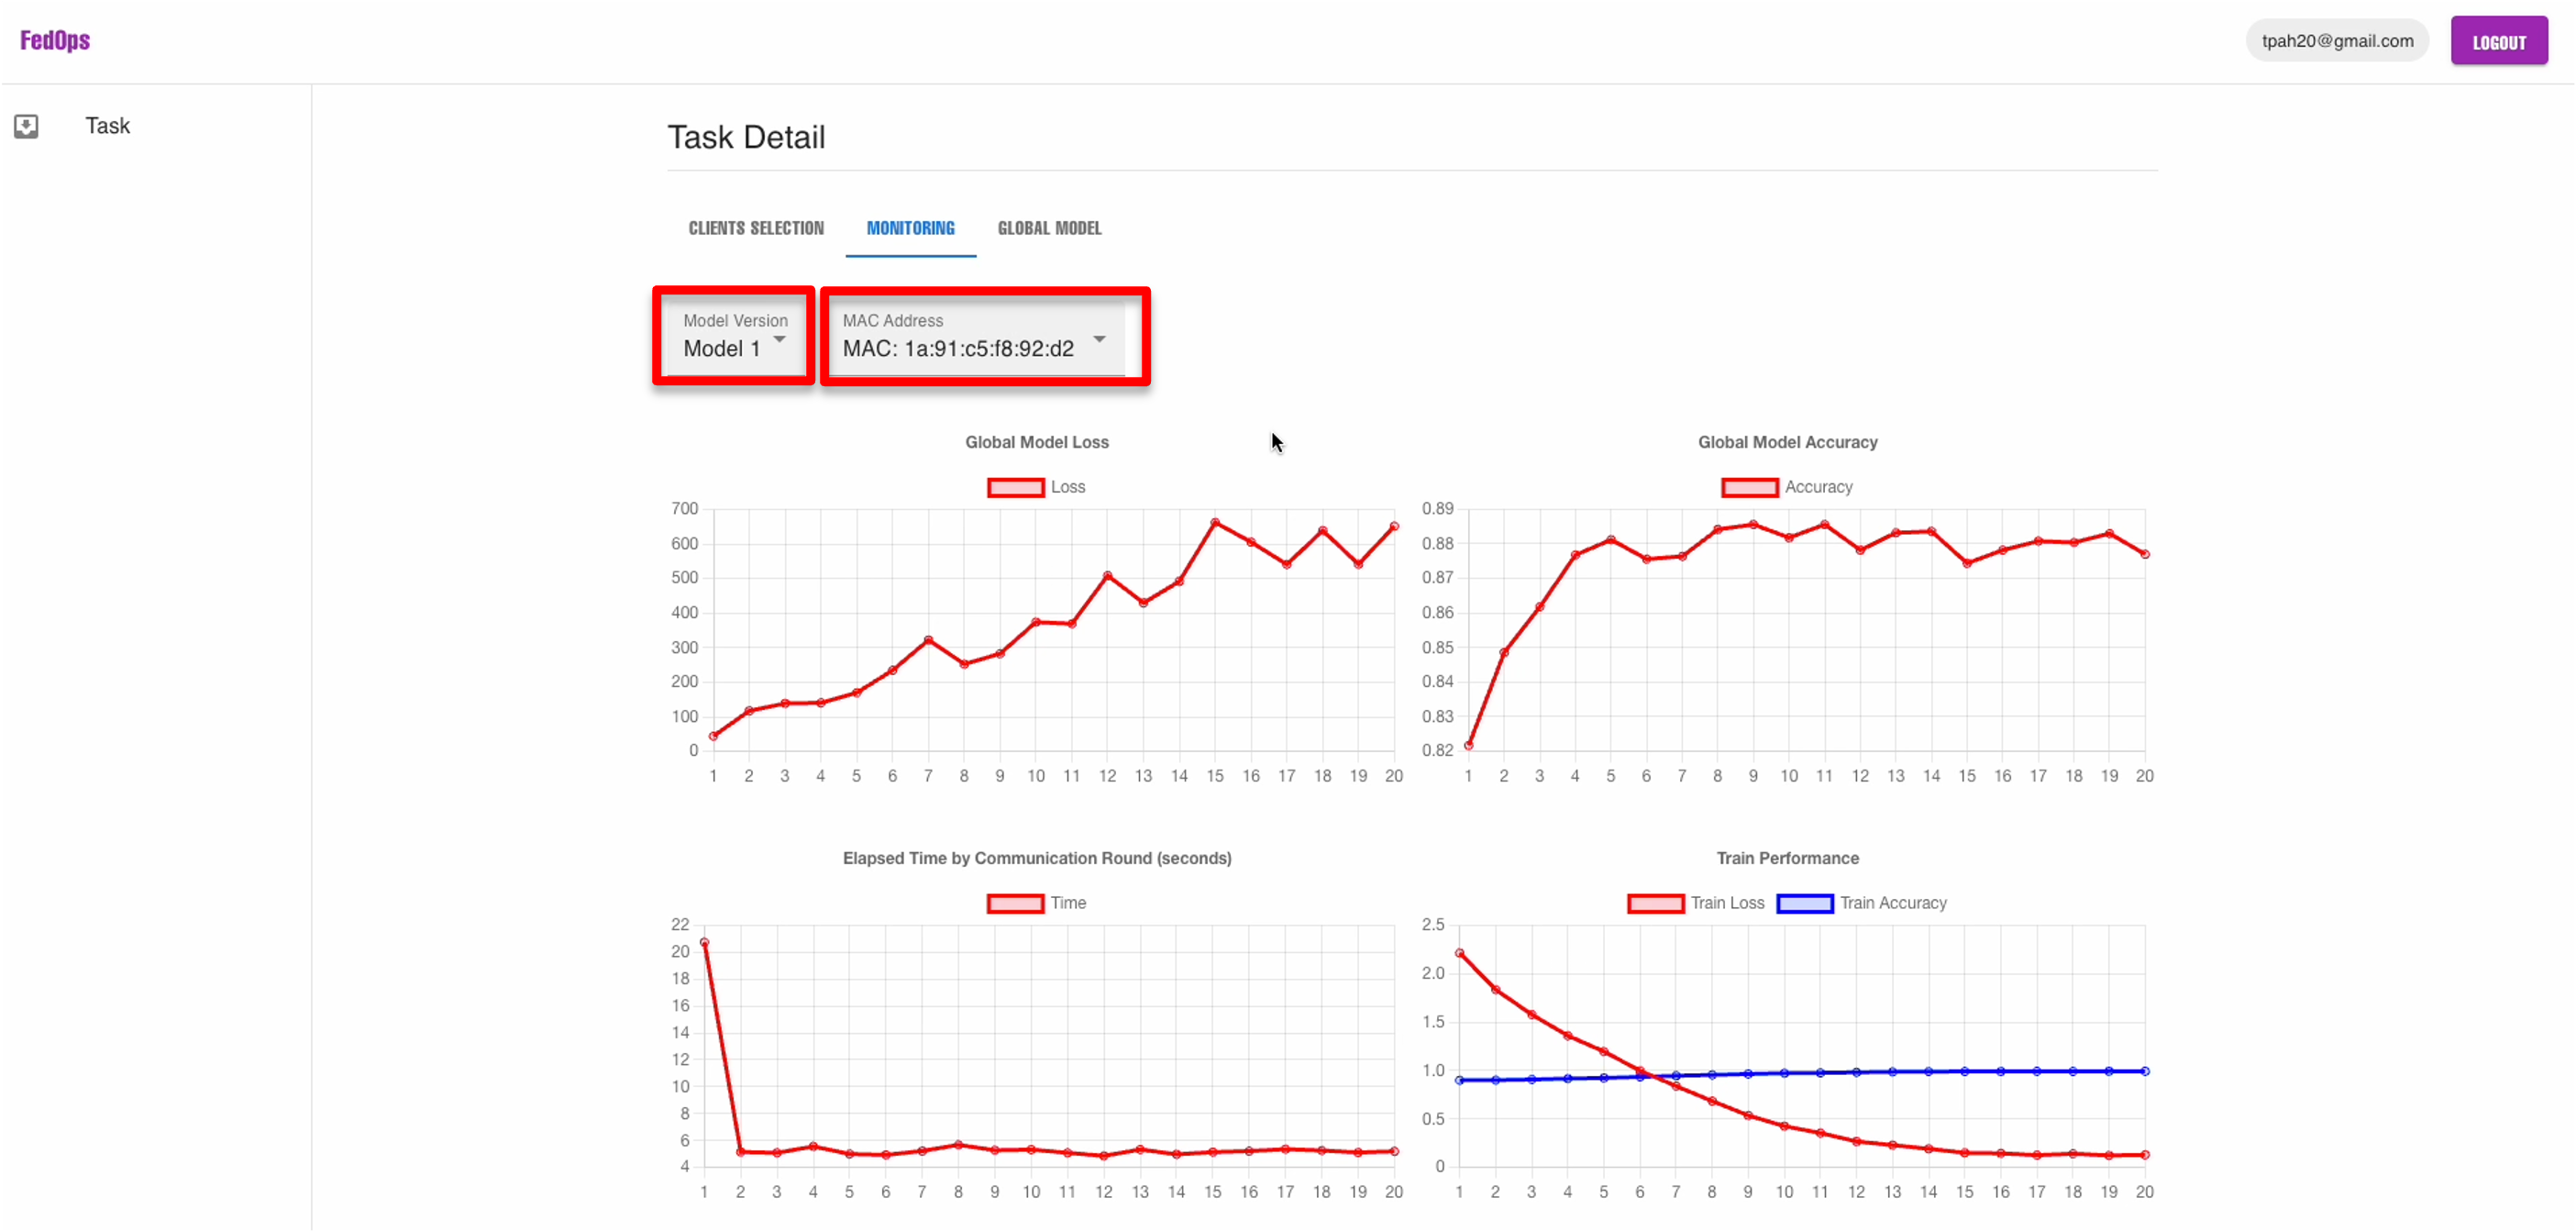This screenshot has width=2576, height=1231.
Task: Click the tpah20@gmail.com account chip
Action: click(2337, 41)
